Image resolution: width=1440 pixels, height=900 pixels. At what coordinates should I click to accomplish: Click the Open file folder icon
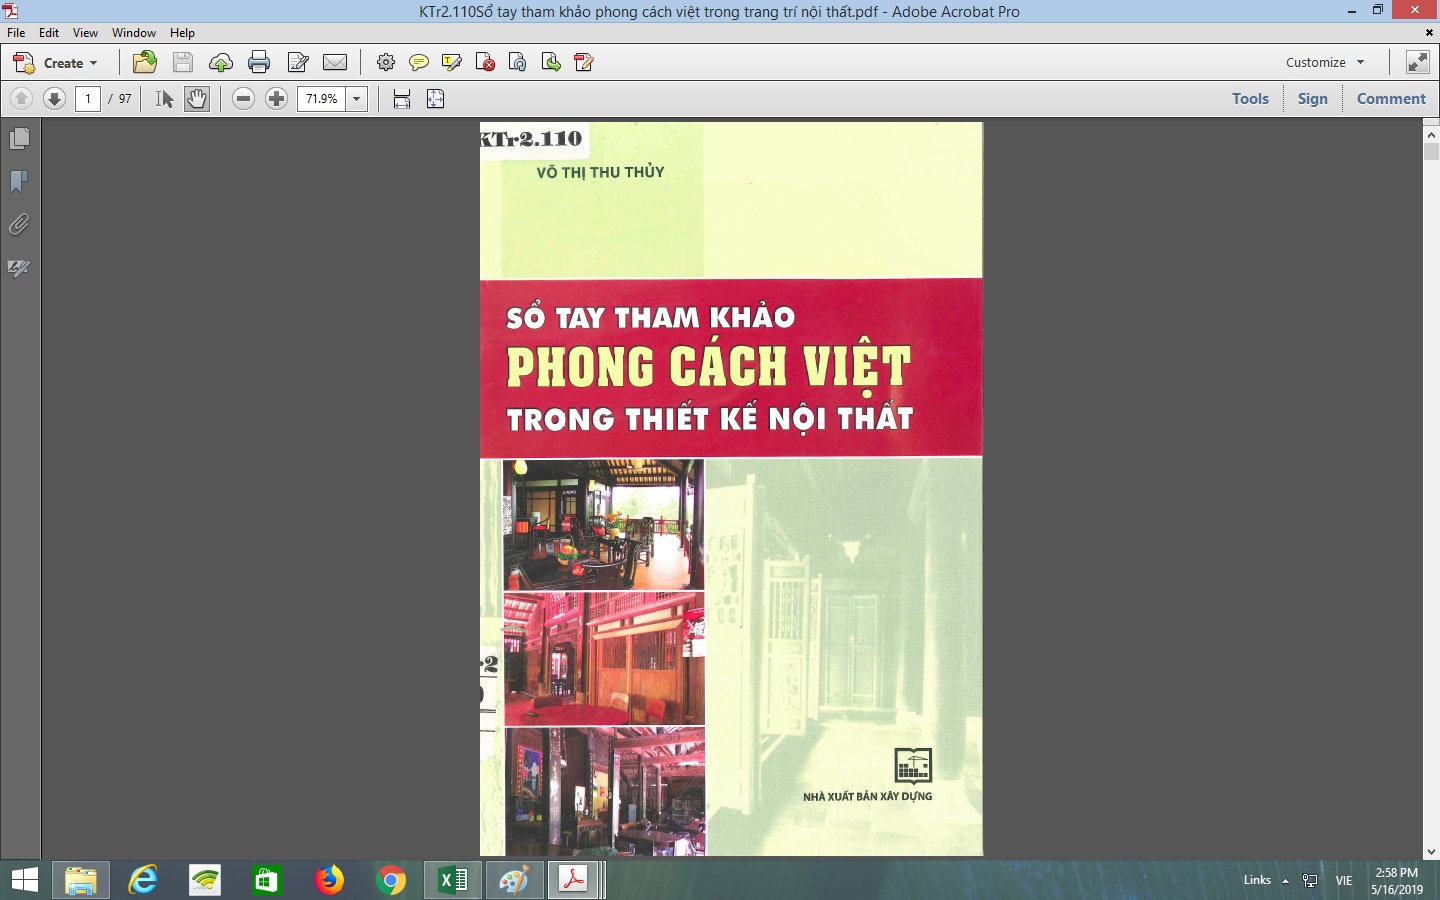coord(145,62)
